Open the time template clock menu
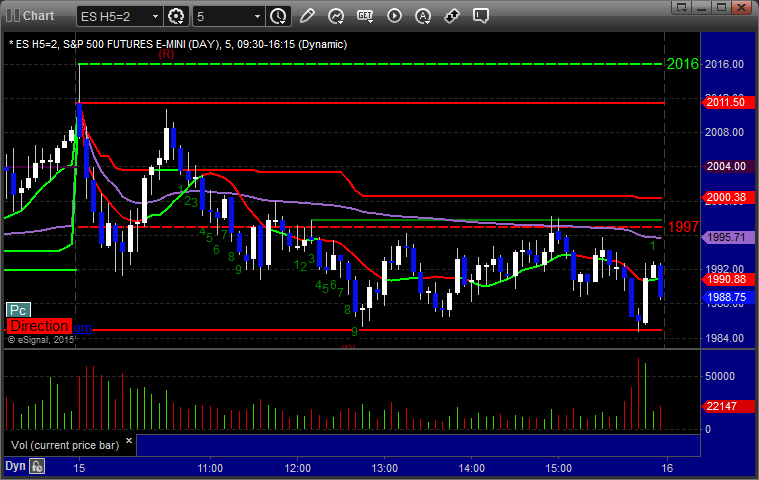 (x=278, y=16)
